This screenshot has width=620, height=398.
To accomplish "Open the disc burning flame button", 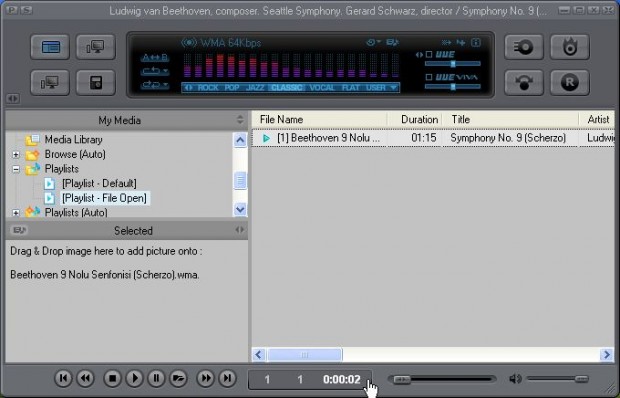I will click(x=570, y=47).
